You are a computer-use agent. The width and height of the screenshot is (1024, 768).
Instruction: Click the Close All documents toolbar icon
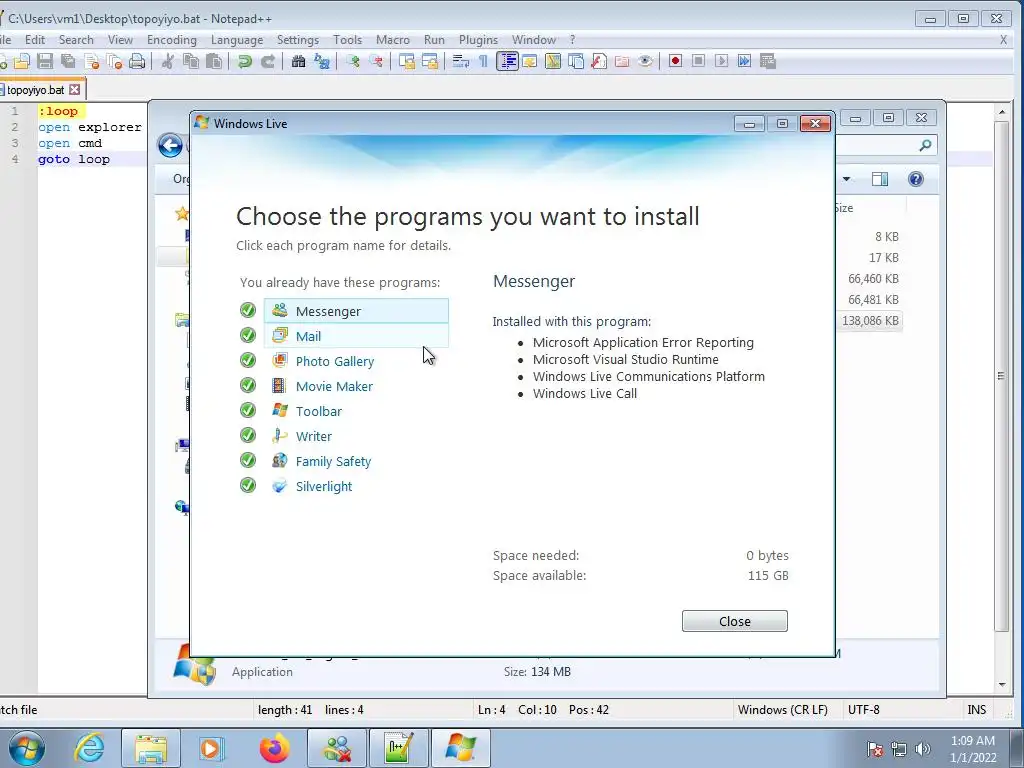pos(114,61)
